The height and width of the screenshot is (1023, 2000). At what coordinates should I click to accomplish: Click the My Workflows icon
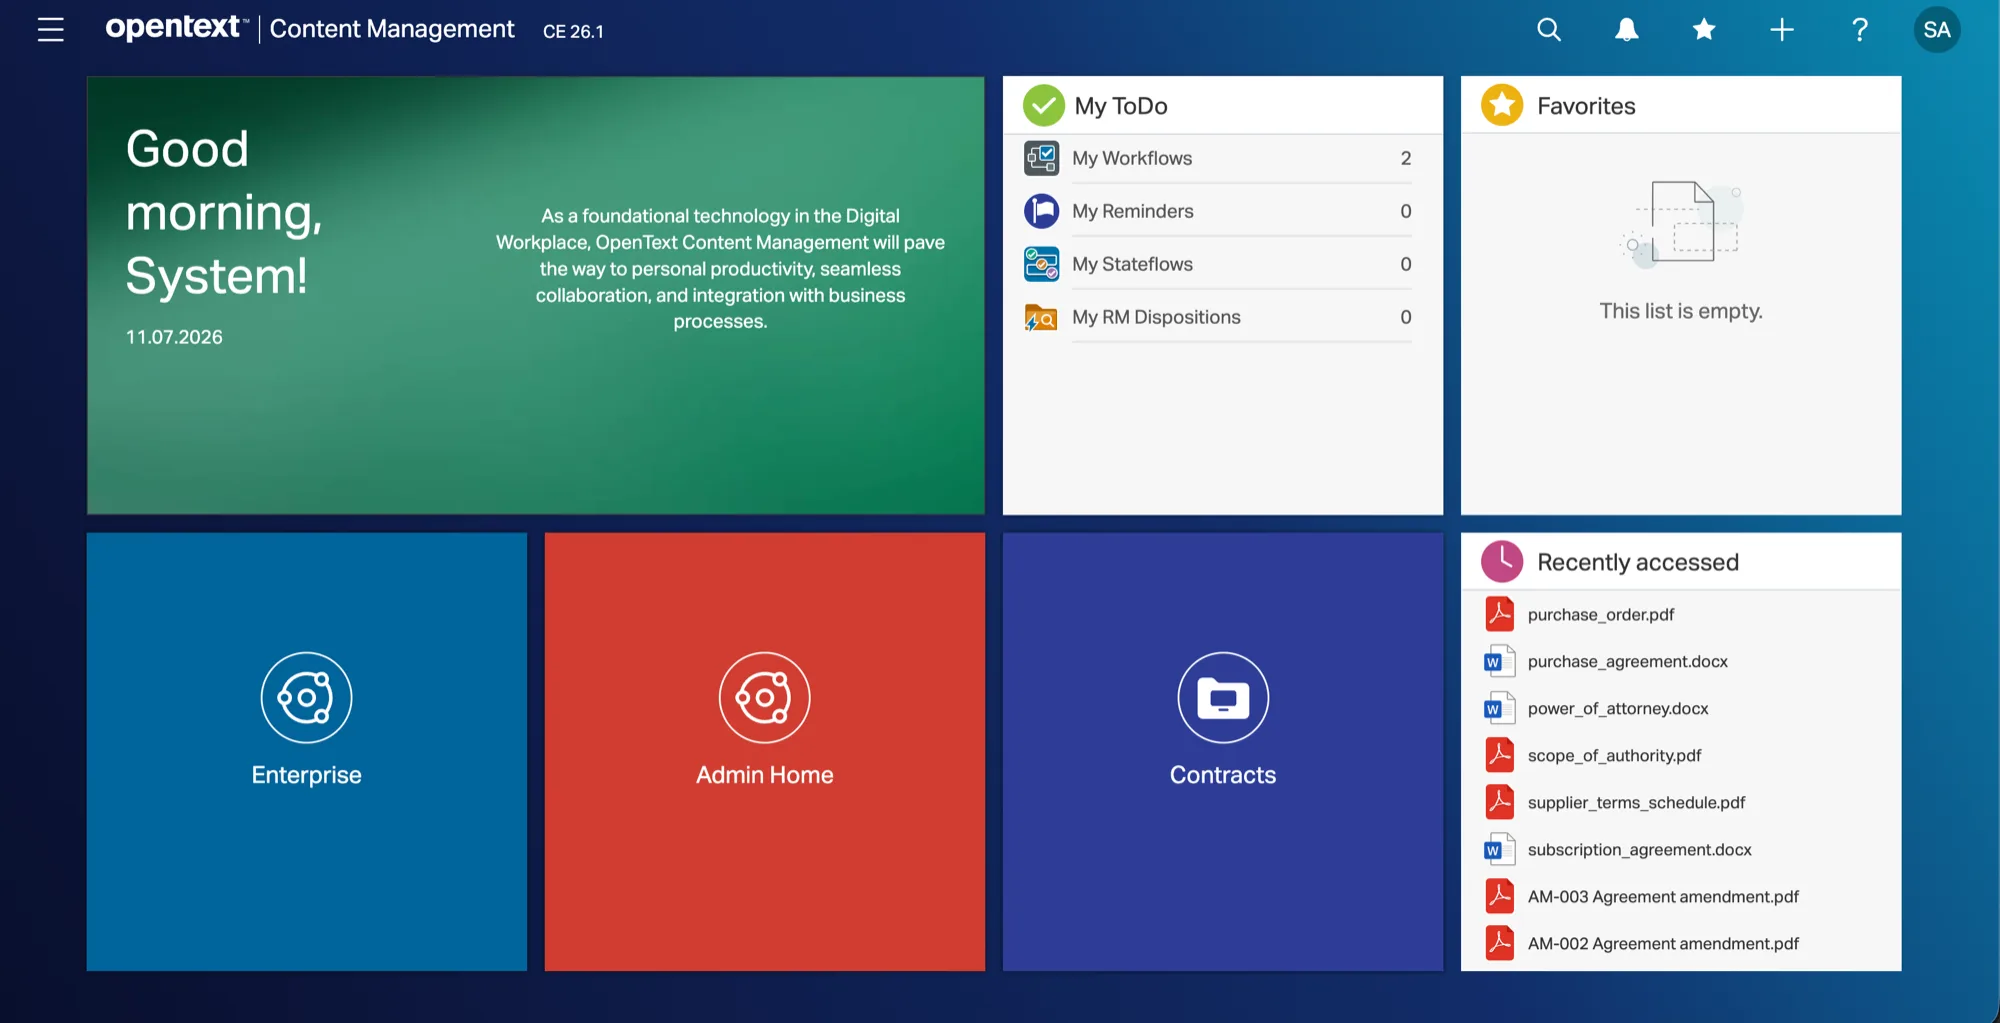click(x=1041, y=158)
